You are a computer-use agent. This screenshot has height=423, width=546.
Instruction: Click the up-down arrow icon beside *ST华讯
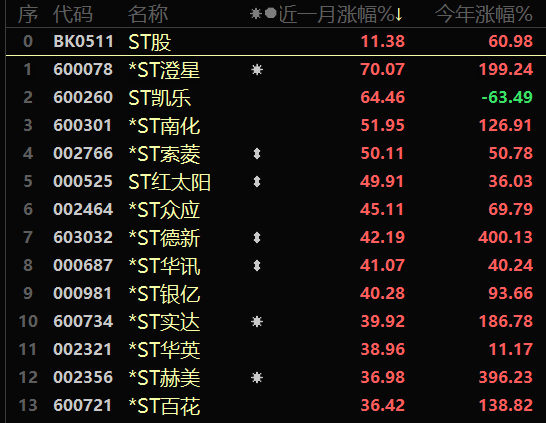pos(257,266)
